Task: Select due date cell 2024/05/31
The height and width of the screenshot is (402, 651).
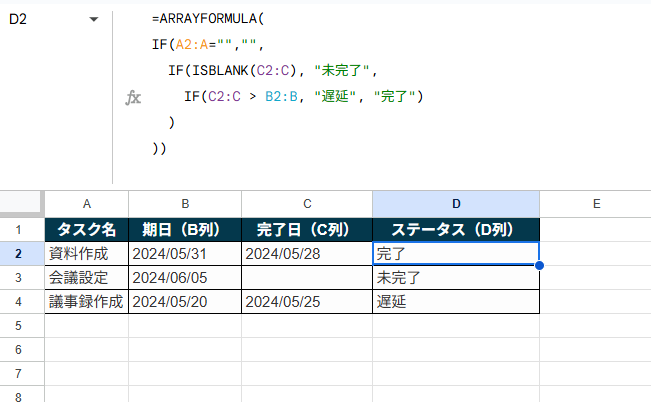Action: pyautogui.click(x=185, y=254)
